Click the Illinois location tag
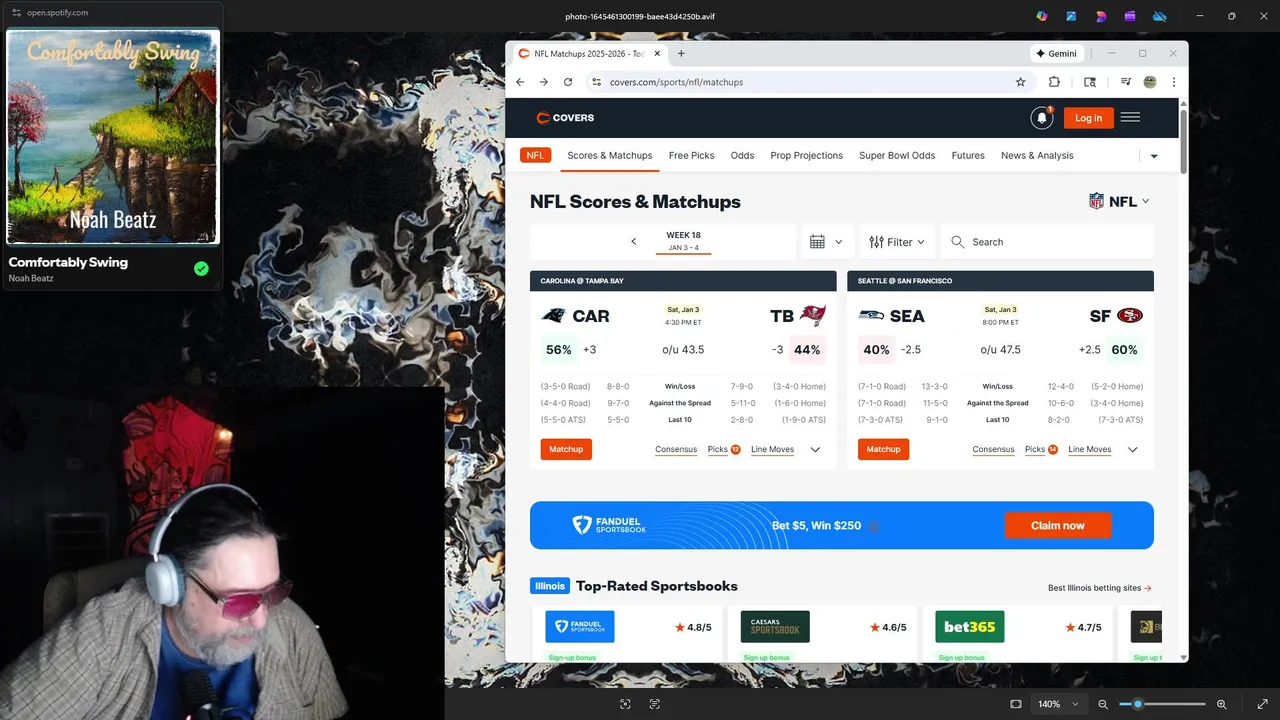1280x720 pixels. point(550,586)
